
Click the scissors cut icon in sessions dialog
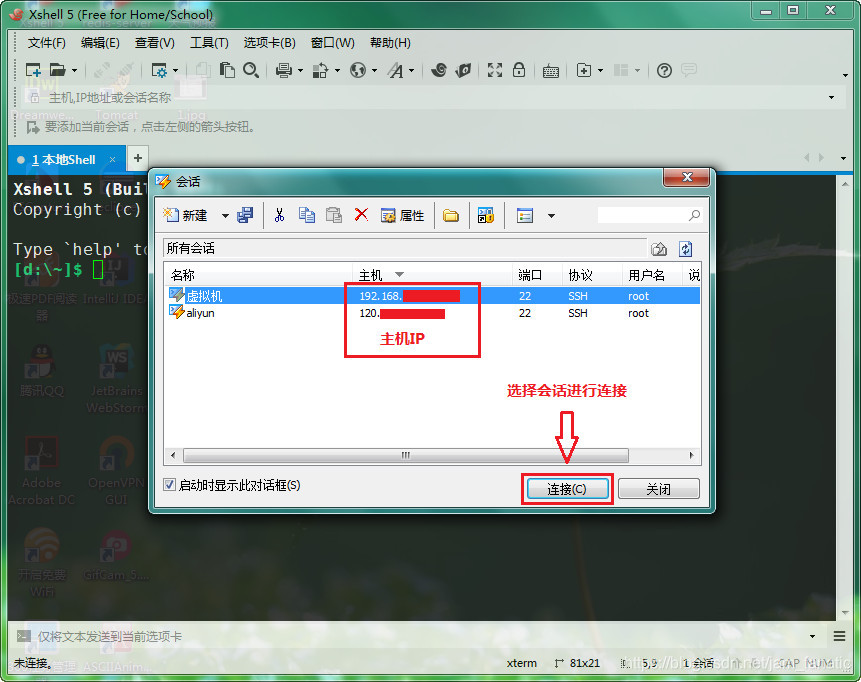pos(279,215)
